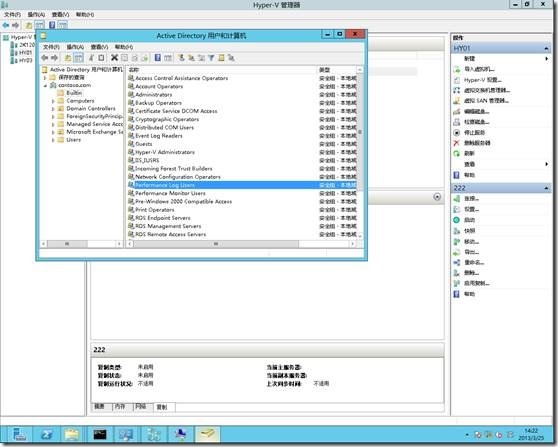Click 导出 (Export) under the 222 actions
The width and height of the screenshot is (558, 447).
coord(471,252)
